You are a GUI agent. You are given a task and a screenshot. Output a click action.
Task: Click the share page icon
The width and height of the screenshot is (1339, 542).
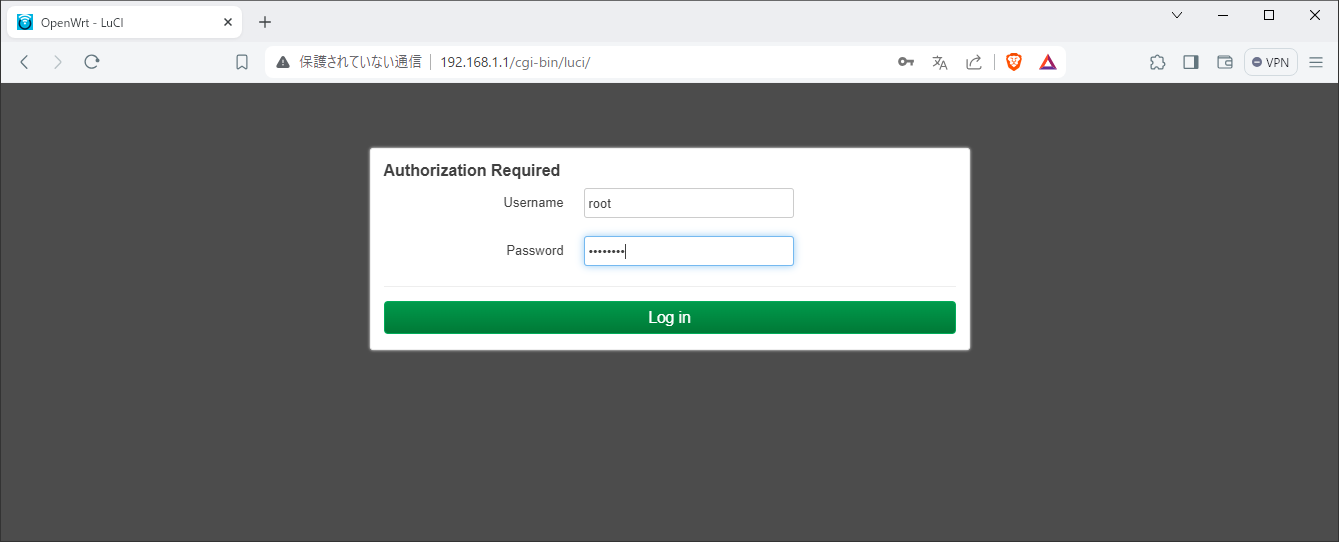click(x=973, y=62)
